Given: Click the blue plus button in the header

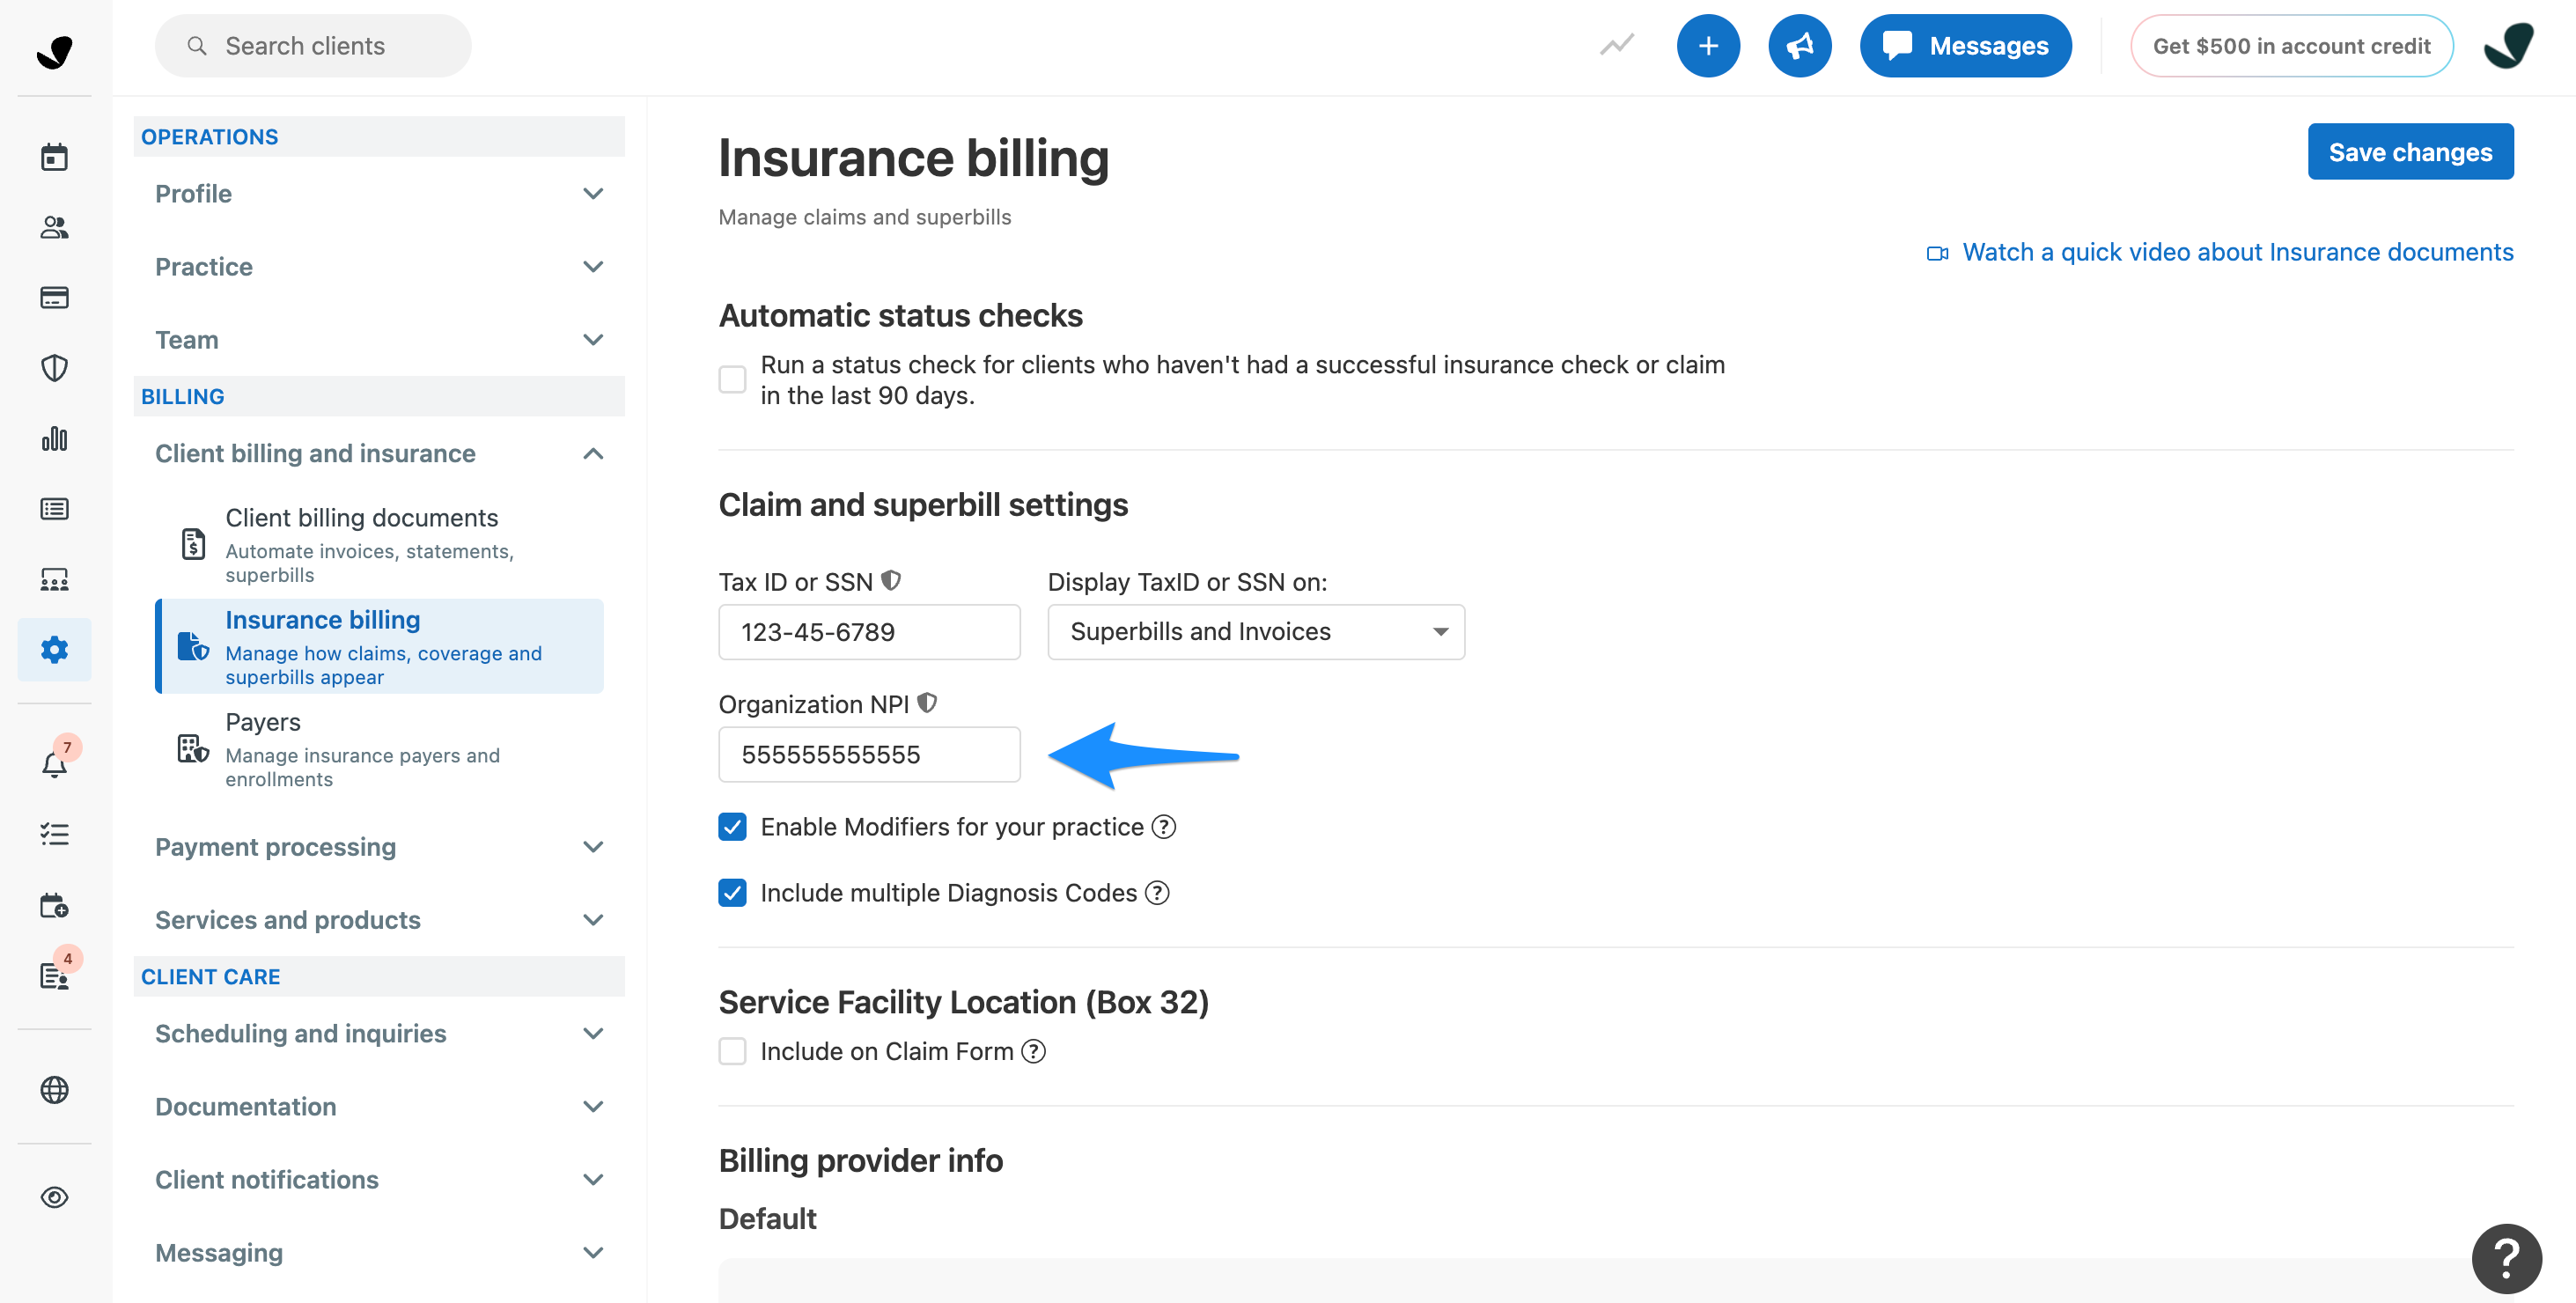Looking at the screenshot, I should [1708, 45].
